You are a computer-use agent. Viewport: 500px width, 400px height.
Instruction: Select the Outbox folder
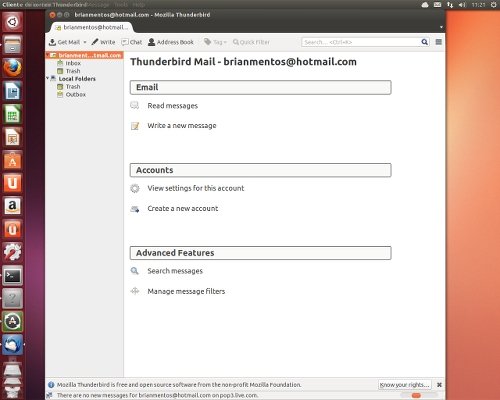click(76, 94)
